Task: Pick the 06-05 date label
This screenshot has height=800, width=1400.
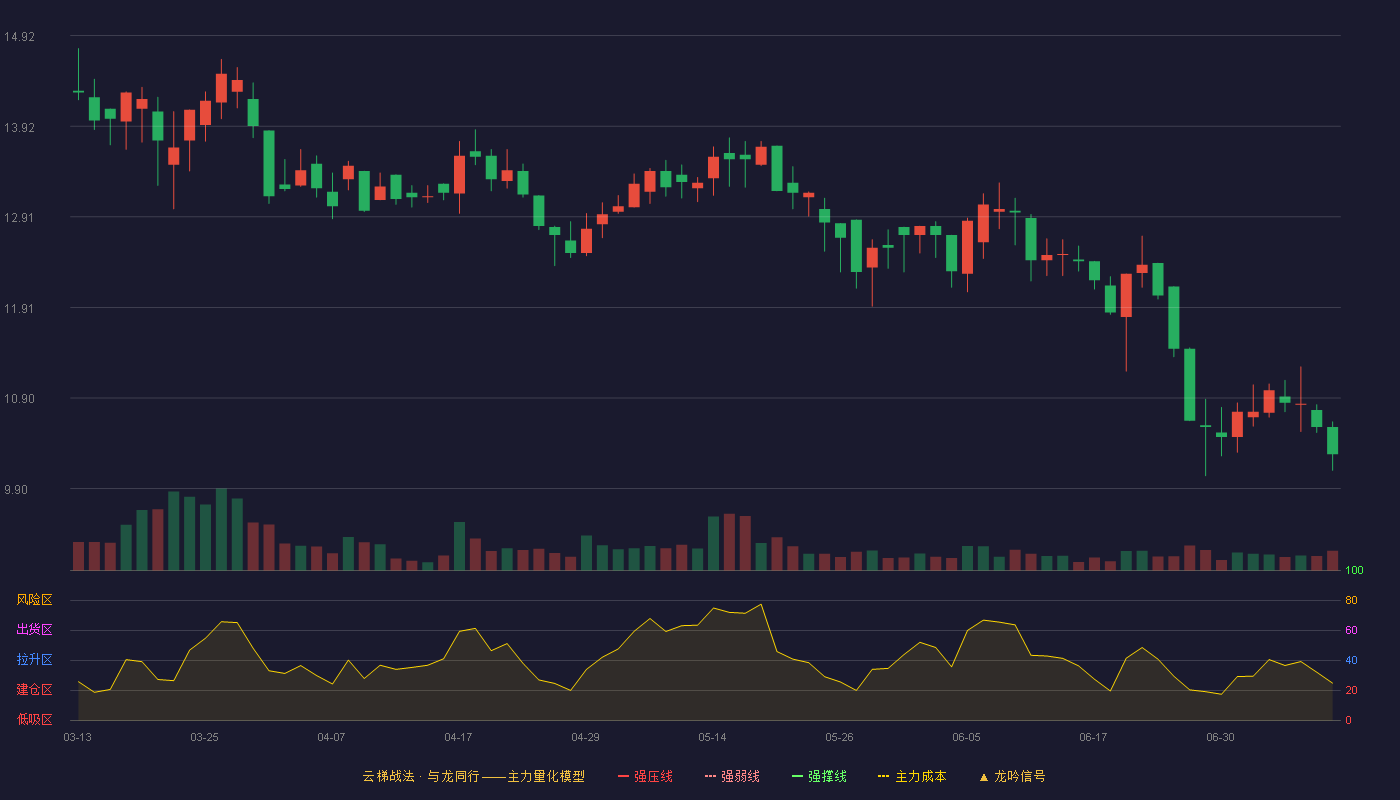Action: 966,737
